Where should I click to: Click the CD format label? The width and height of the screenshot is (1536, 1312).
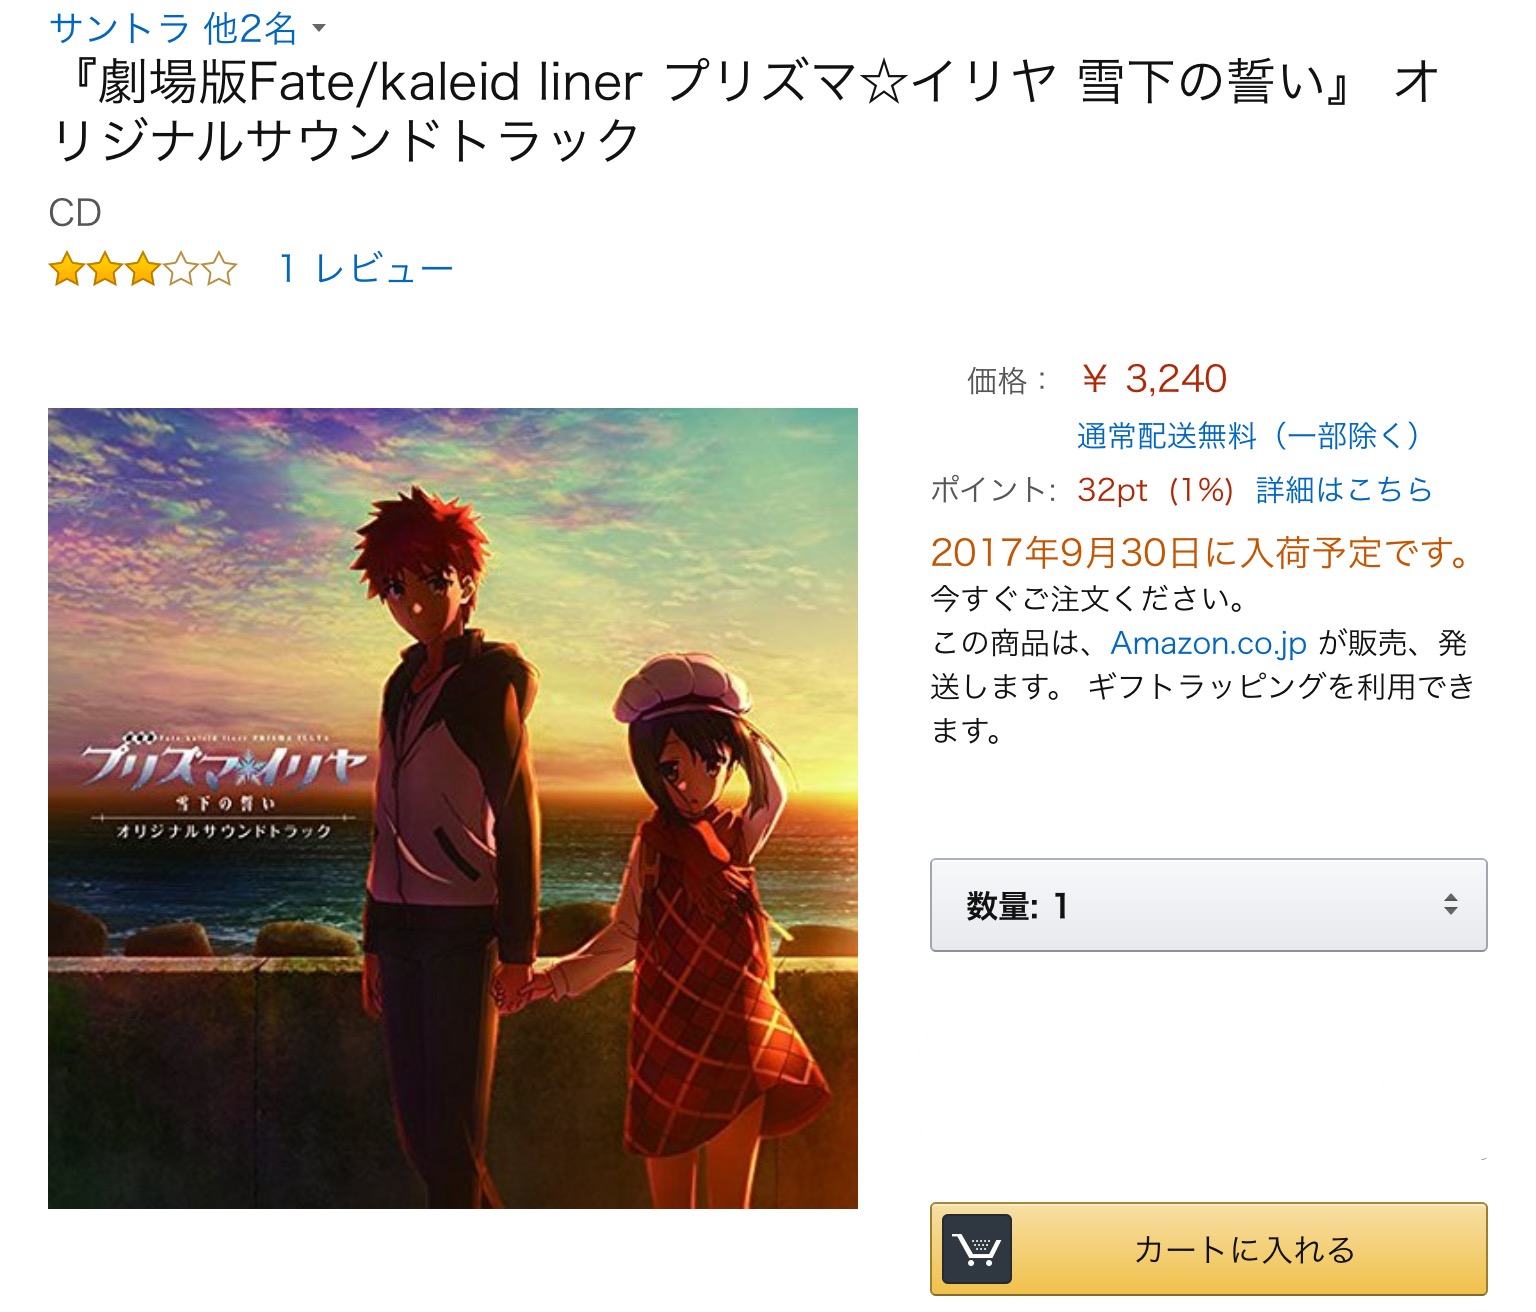point(75,213)
